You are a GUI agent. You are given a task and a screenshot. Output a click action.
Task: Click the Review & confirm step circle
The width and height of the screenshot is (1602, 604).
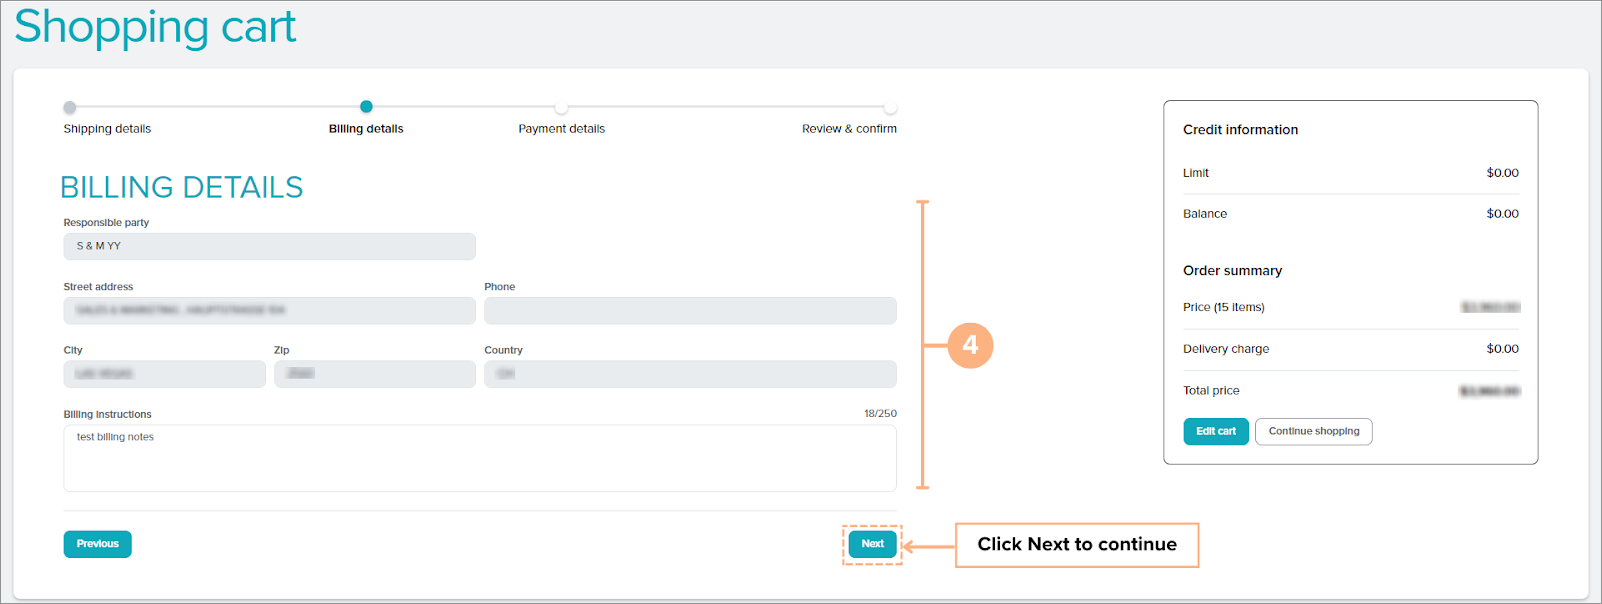coord(890,107)
